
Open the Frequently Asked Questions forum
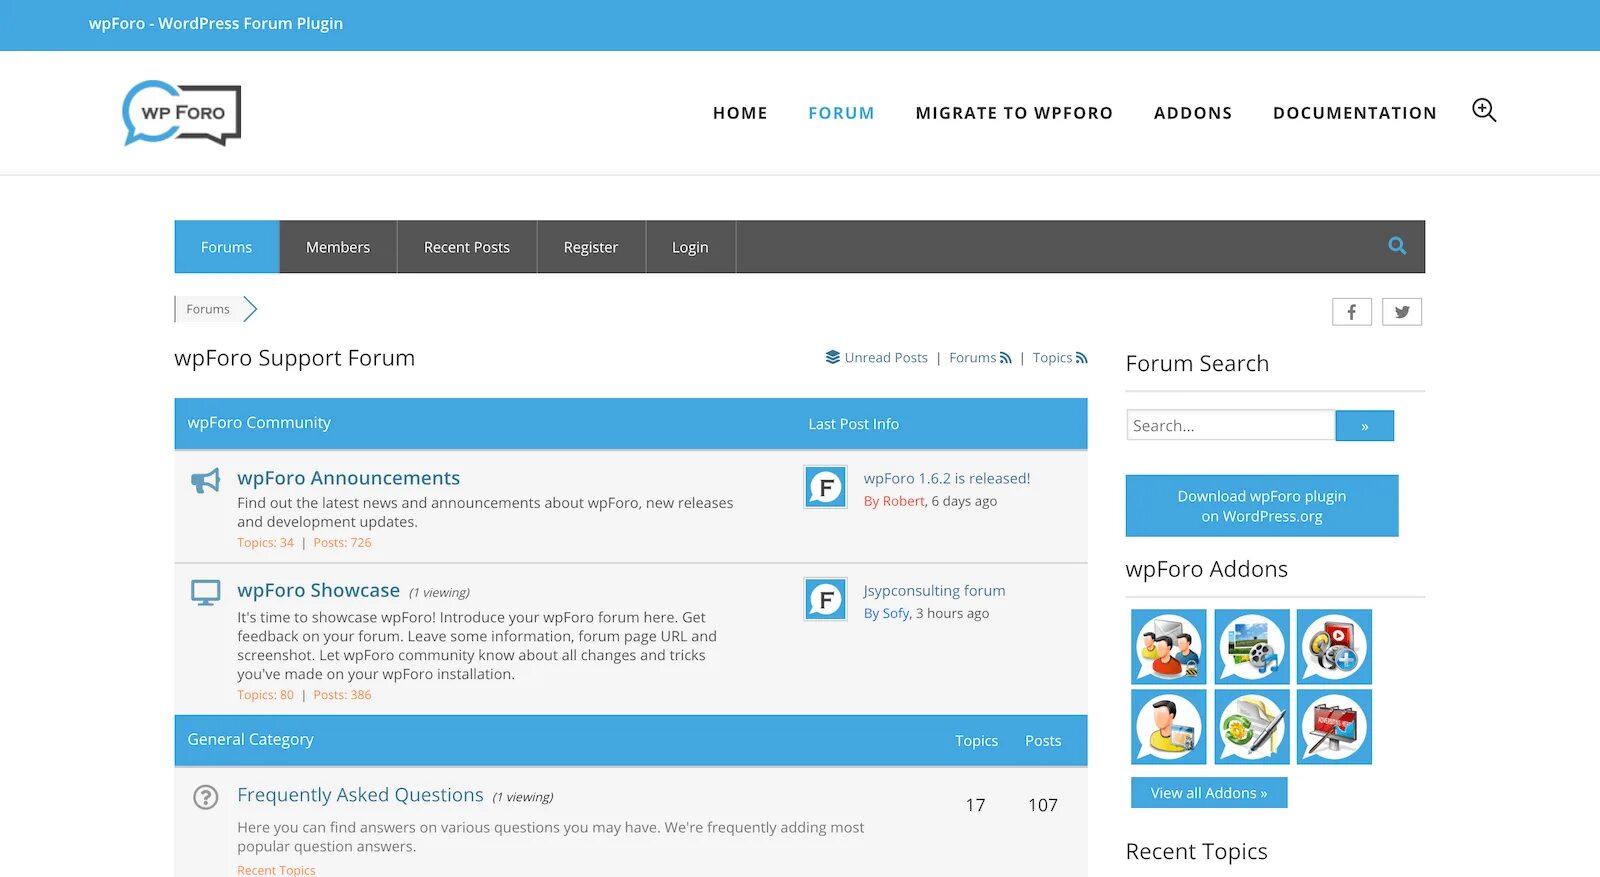click(360, 795)
